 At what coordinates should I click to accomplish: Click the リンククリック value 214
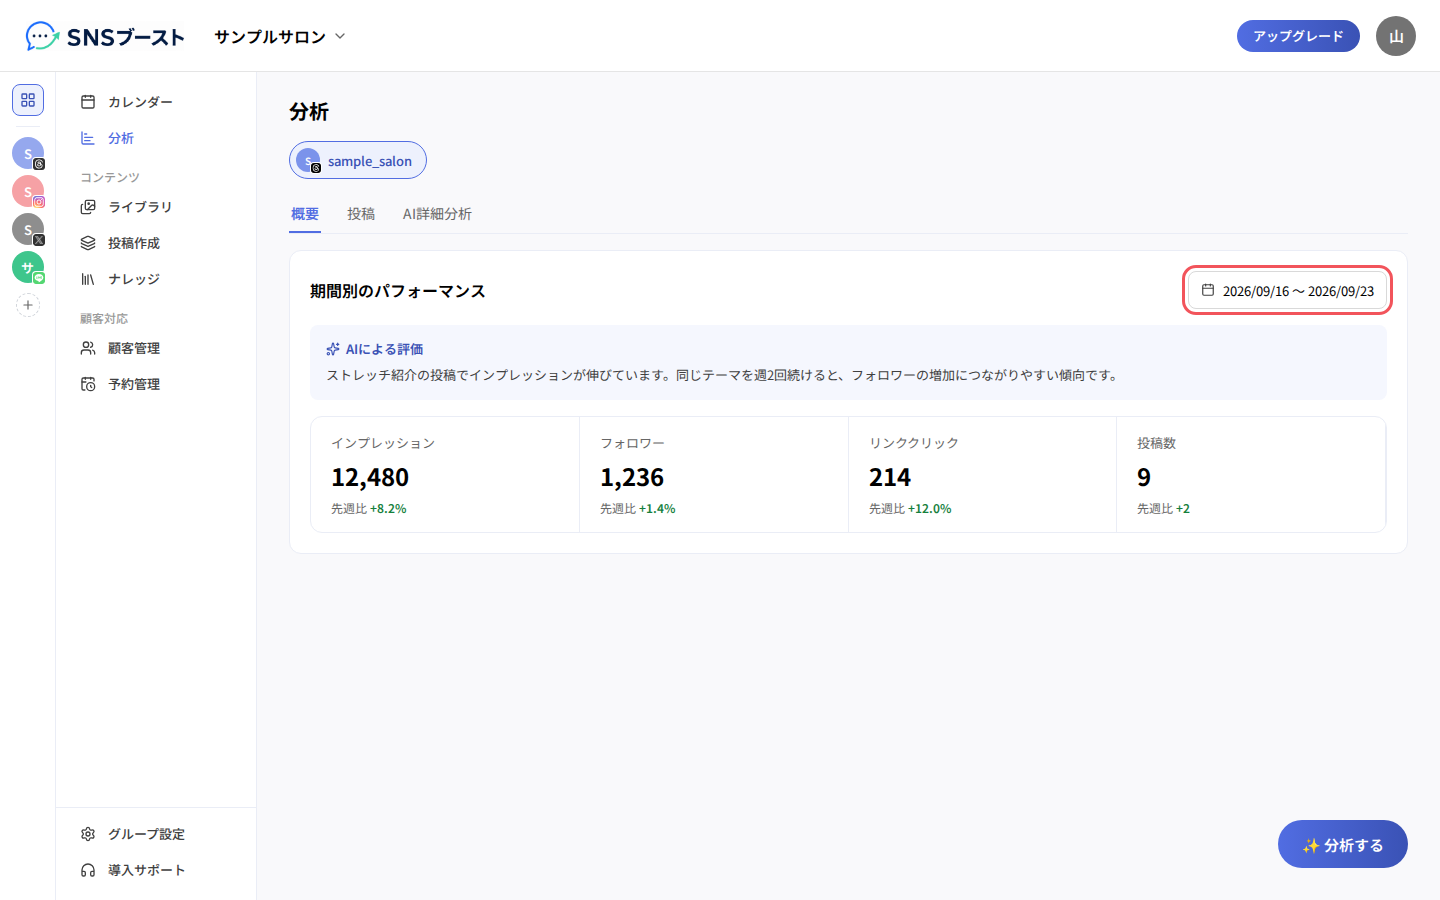tap(890, 478)
